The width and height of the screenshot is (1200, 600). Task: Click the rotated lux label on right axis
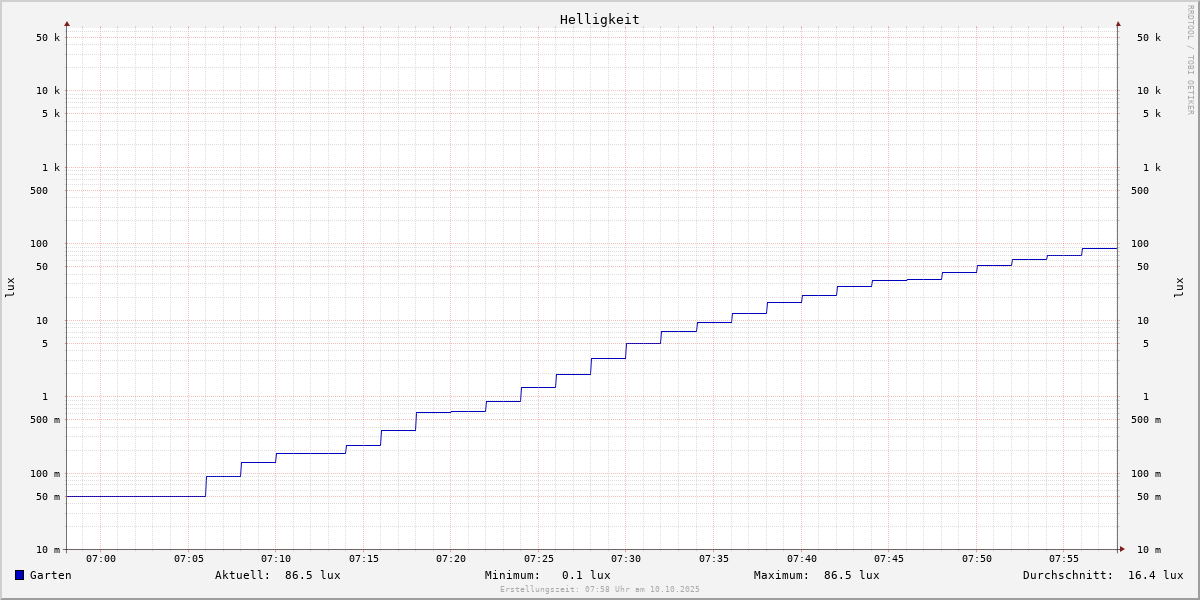[1179, 287]
